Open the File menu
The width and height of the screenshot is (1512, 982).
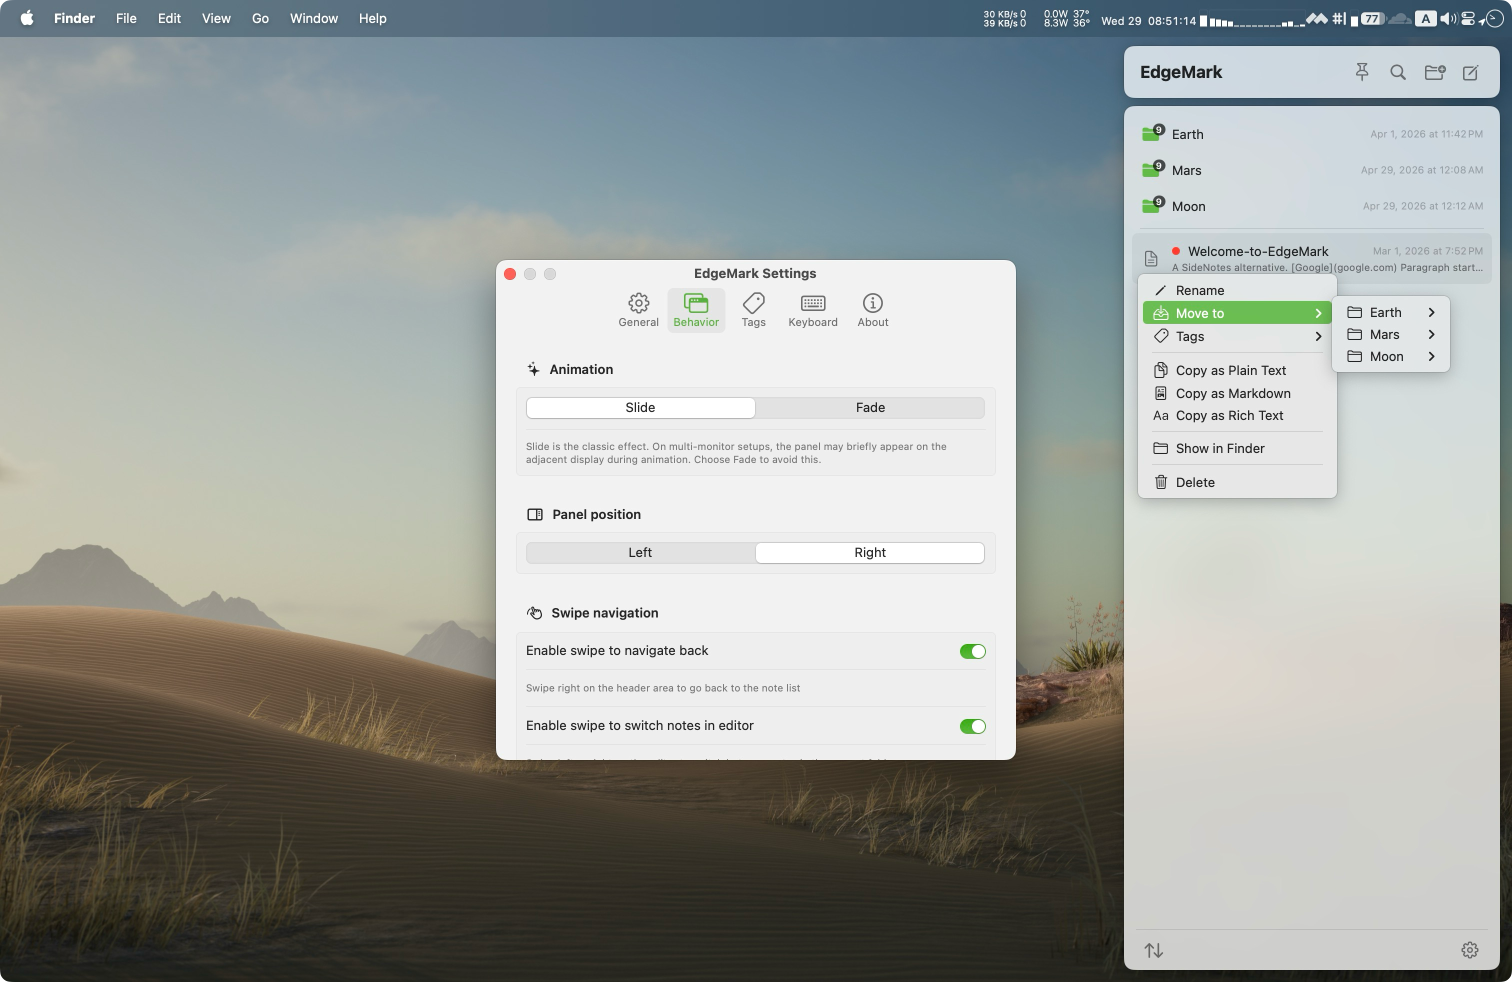click(126, 18)
